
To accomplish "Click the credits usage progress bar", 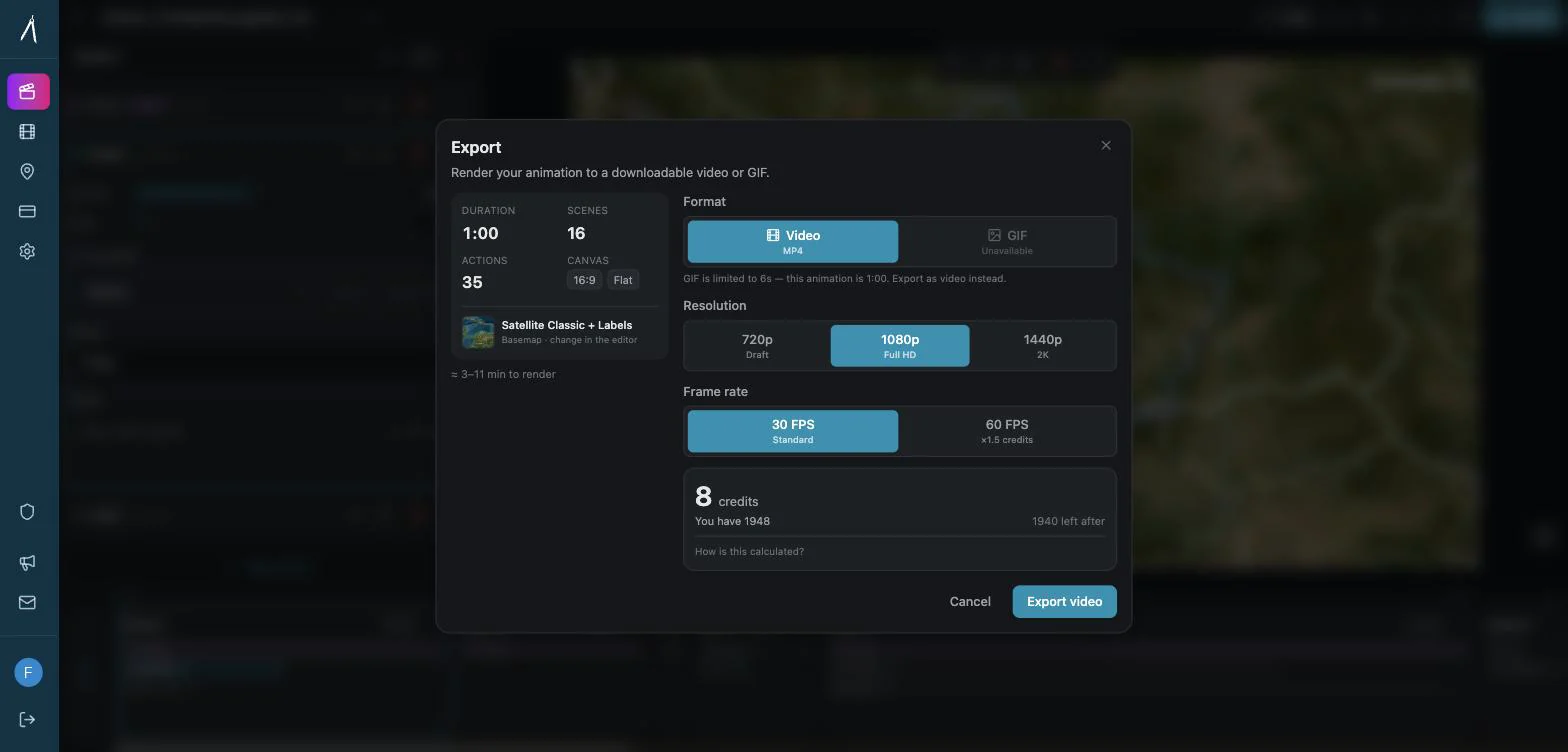I will coord(900,536).
